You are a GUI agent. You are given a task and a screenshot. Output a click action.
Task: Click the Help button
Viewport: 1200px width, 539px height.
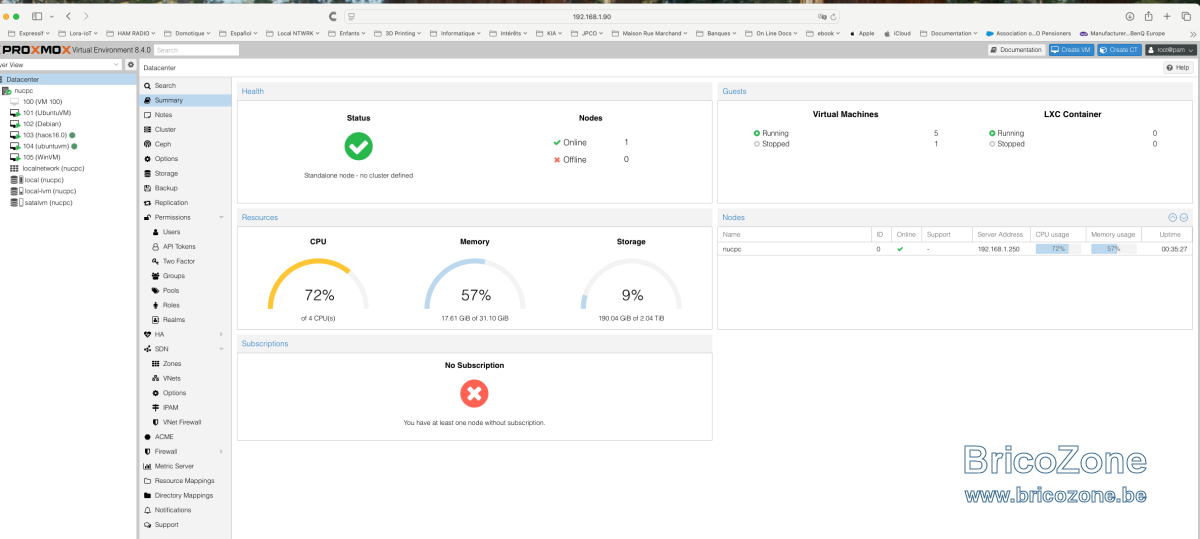(x=1178, y=67)
